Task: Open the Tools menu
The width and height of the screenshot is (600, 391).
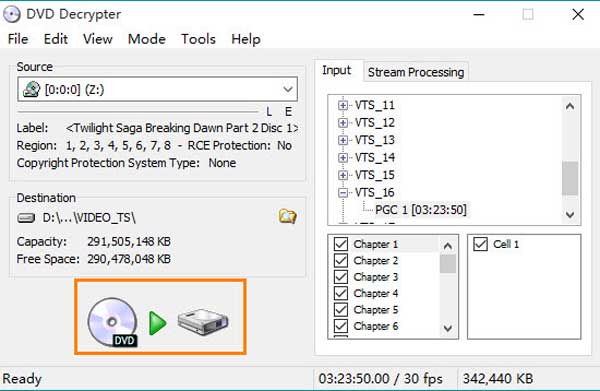Action: tap(198, 39)
